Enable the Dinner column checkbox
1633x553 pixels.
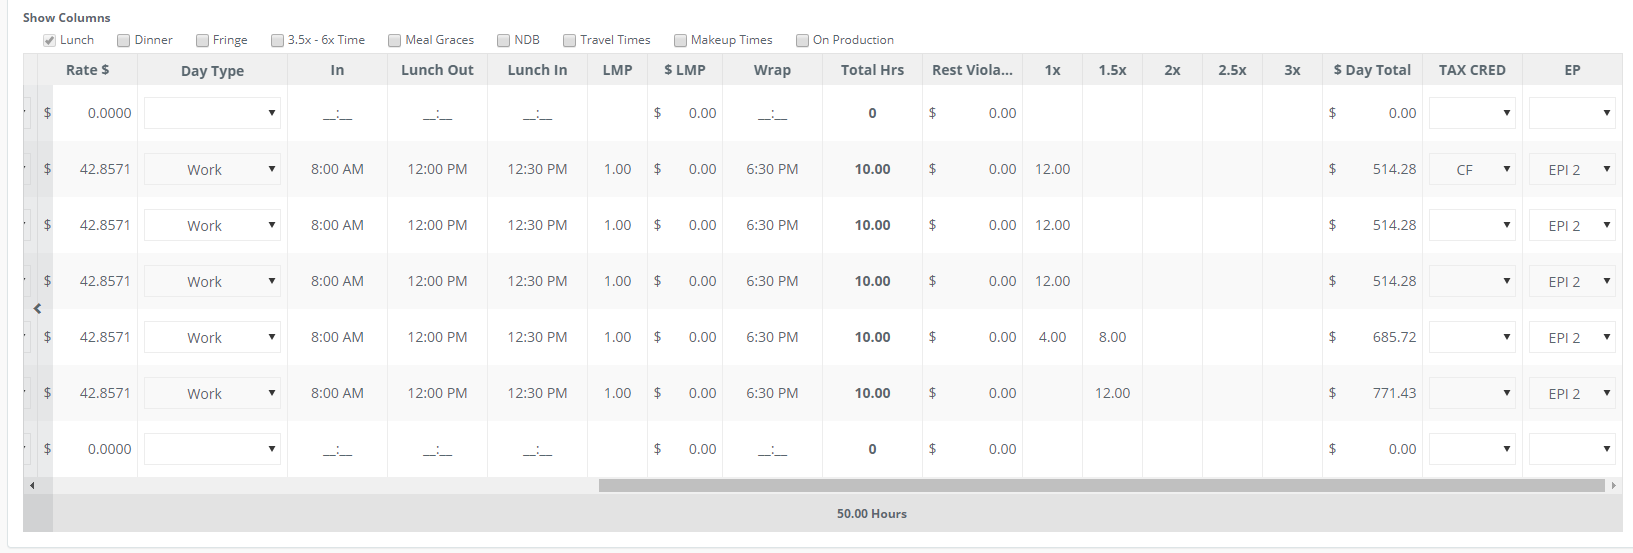(x=124, y=40)
